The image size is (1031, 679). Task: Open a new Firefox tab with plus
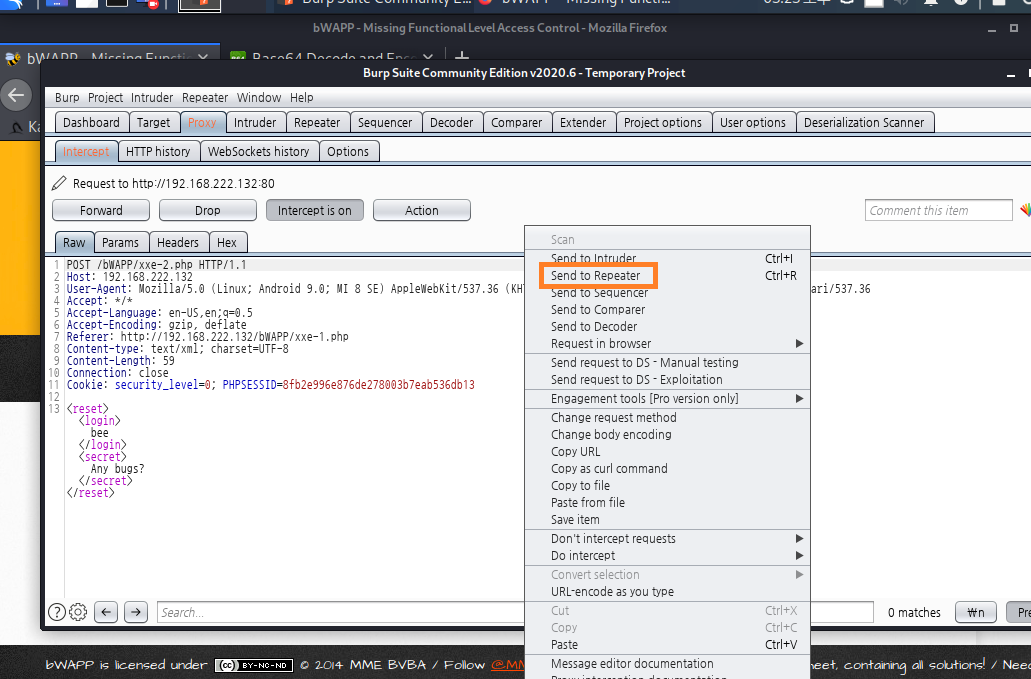pyautogui.click(x=462, y=57)
